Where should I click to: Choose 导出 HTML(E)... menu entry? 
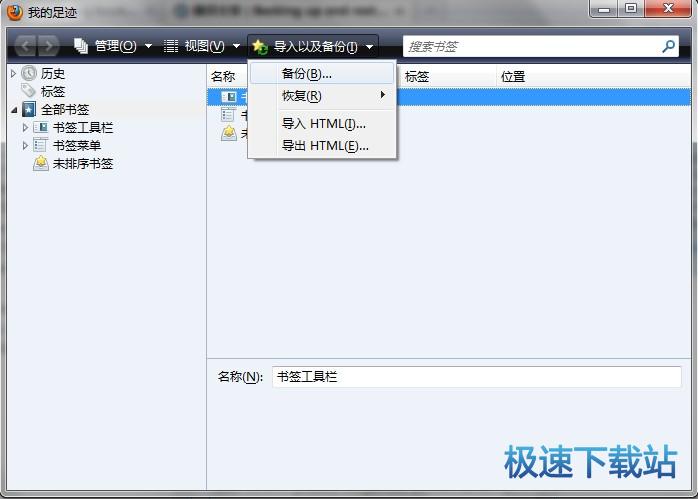tap(322, 145)
